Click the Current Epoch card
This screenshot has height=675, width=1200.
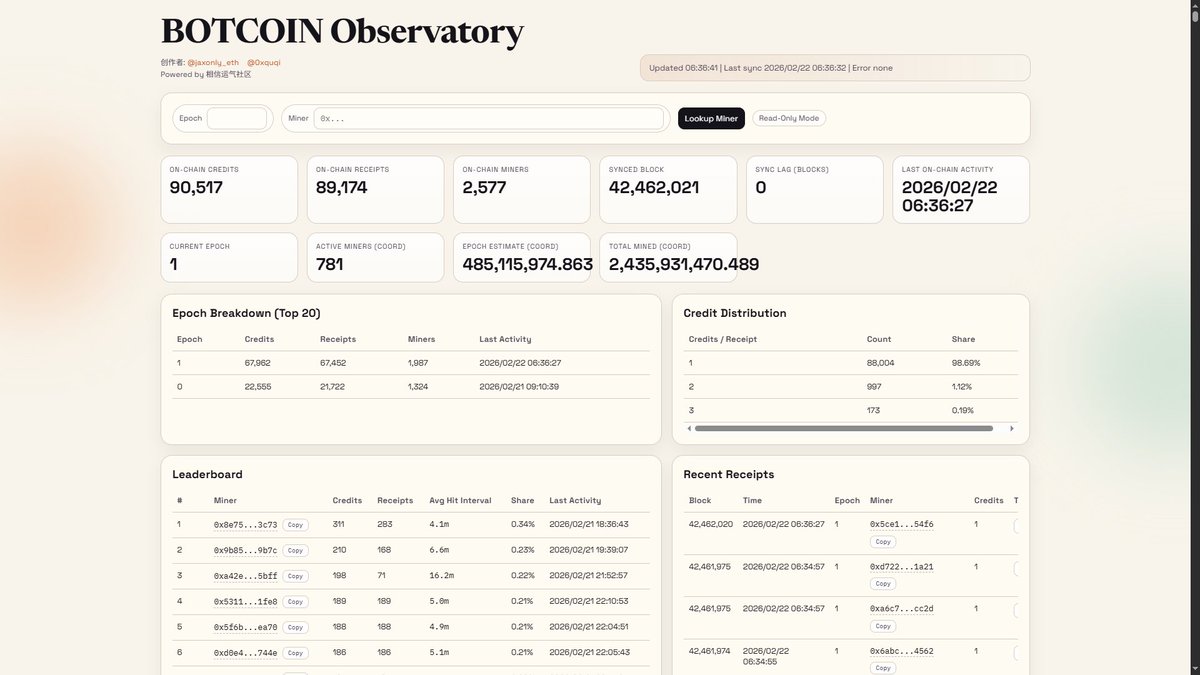tap(229, 258)
